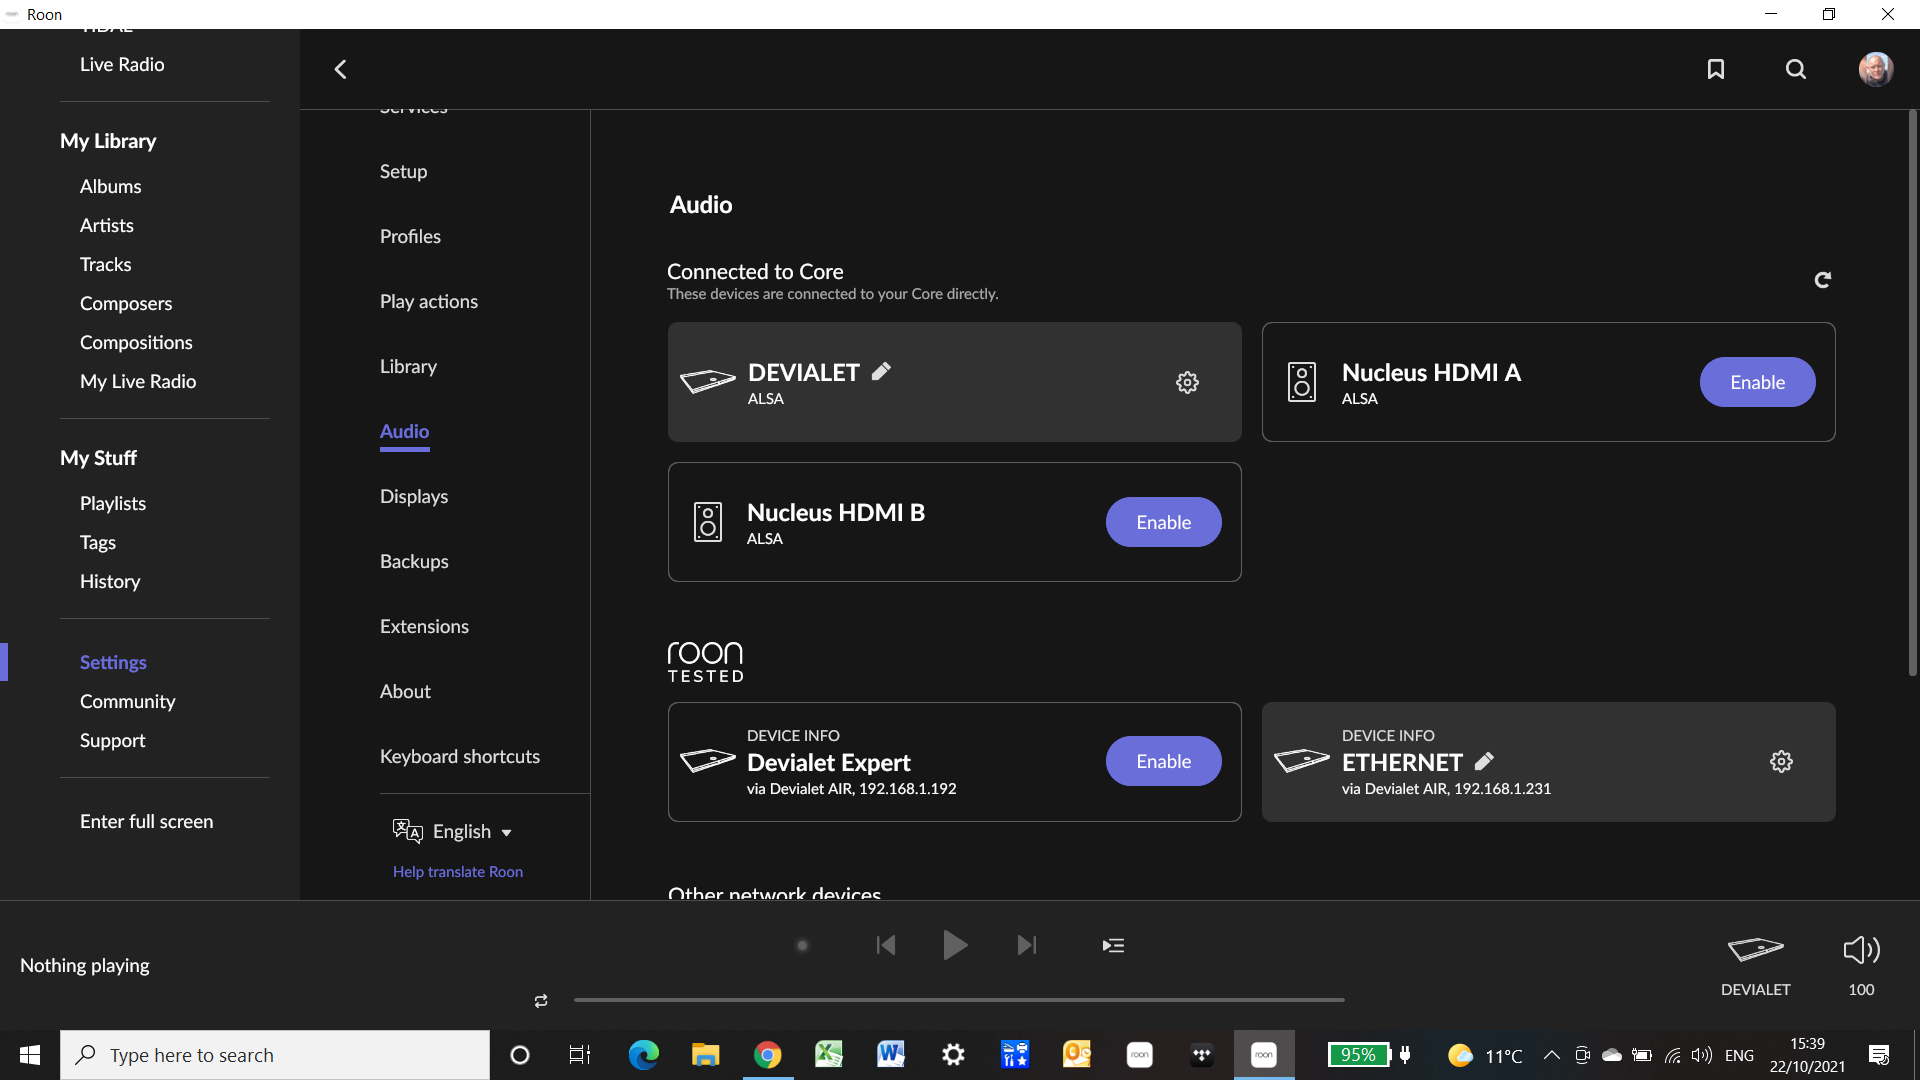Enable Nucleus HDMI A output
The height and width of the screenshot is (1080, 1920).
[1757, 382]
